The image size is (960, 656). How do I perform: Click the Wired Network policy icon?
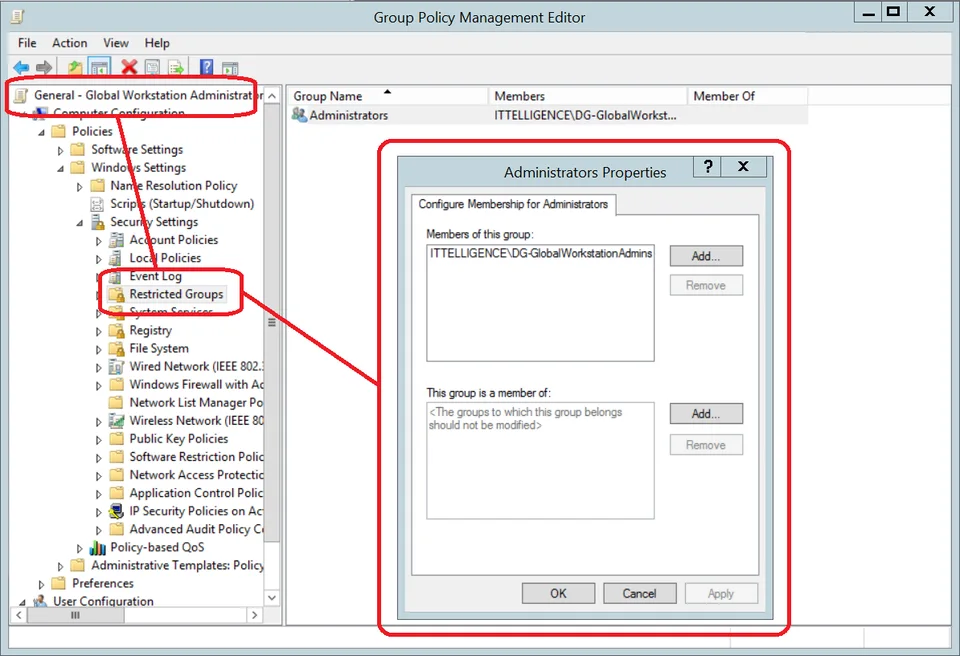116,366
